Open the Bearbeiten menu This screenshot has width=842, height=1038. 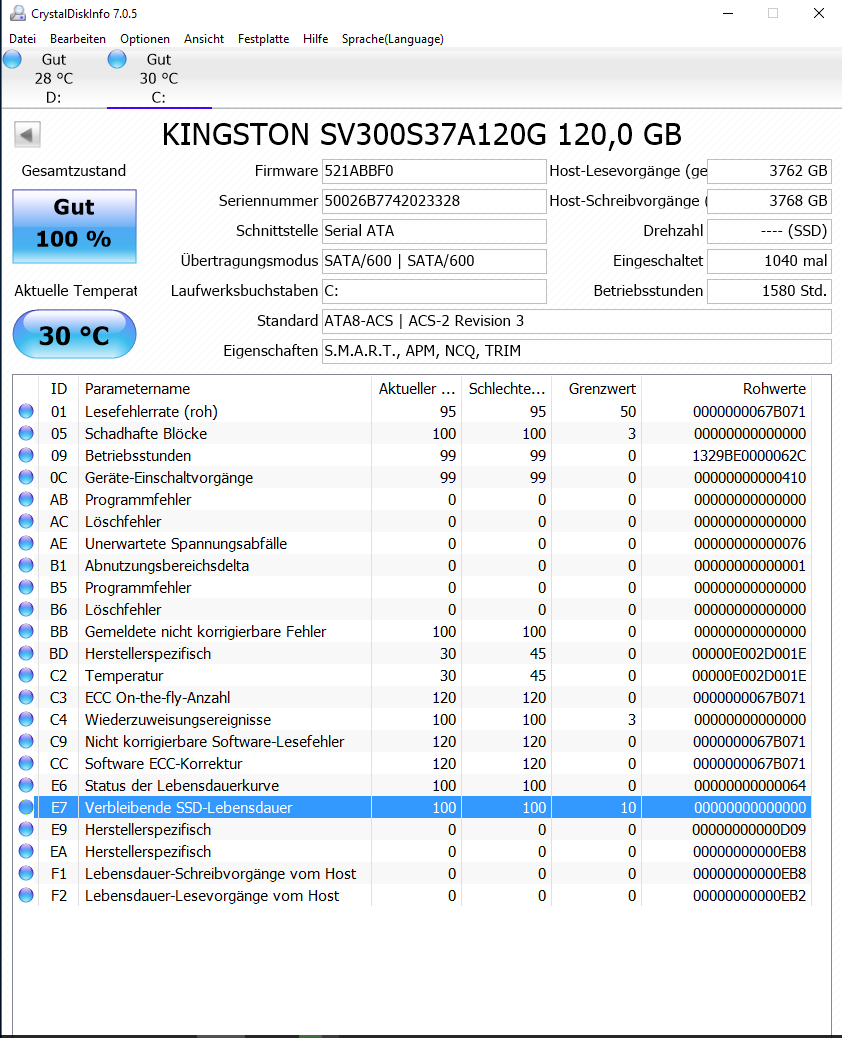click(78, 39)
